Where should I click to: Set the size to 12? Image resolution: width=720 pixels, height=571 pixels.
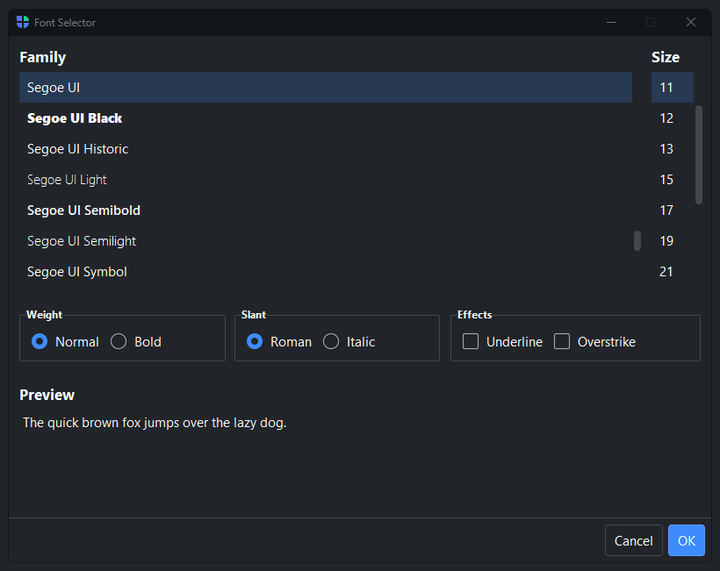(672, 118)
